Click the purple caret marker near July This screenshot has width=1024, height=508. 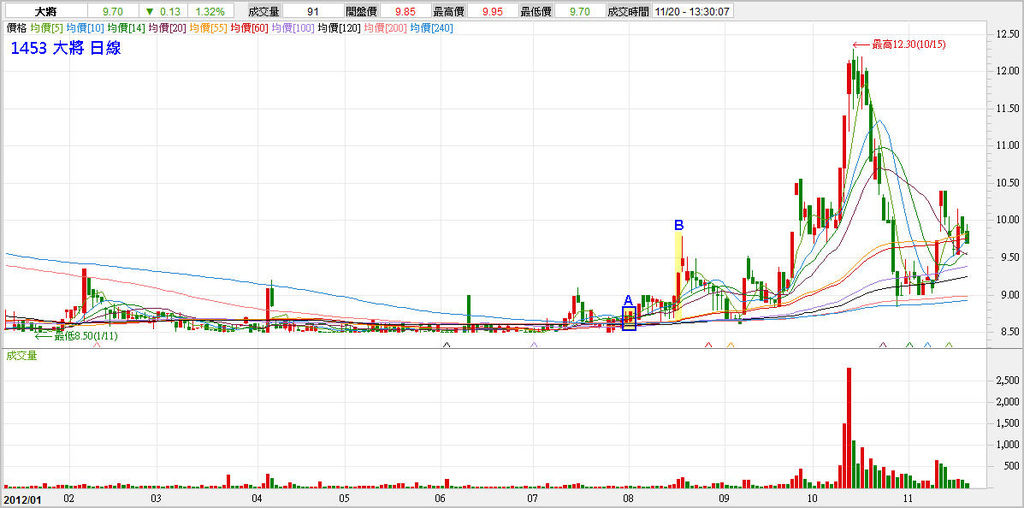pyautogui.click(x=534, y=344)
